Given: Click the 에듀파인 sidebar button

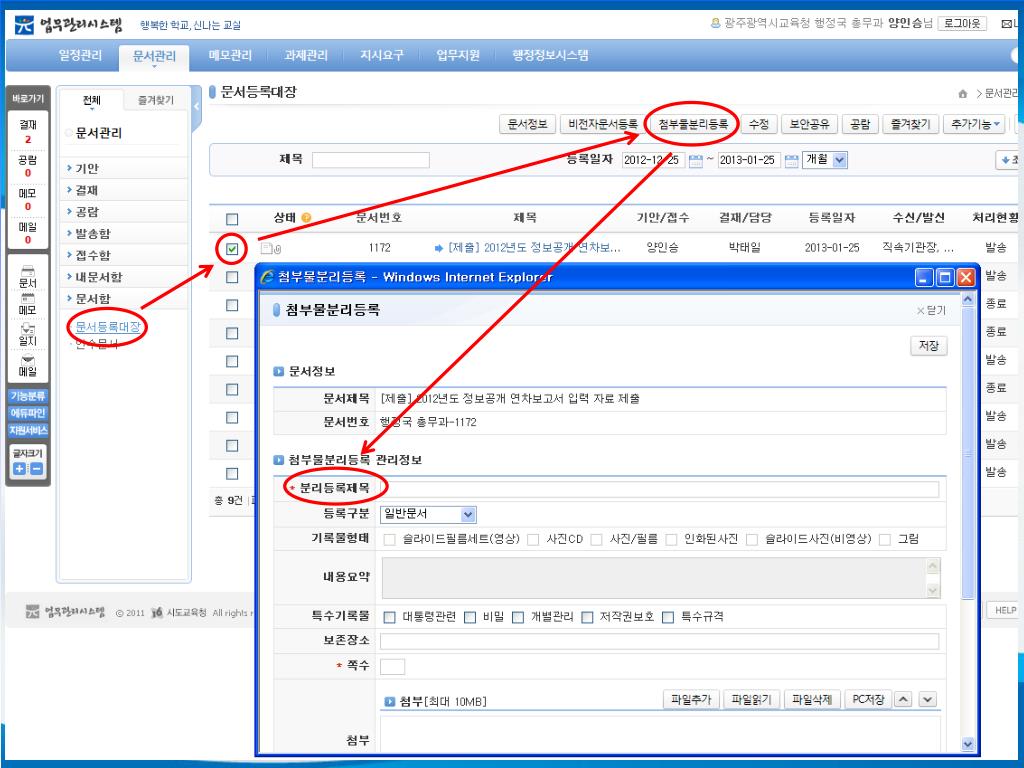Looking at the screenshot, I should pos(28,413).
